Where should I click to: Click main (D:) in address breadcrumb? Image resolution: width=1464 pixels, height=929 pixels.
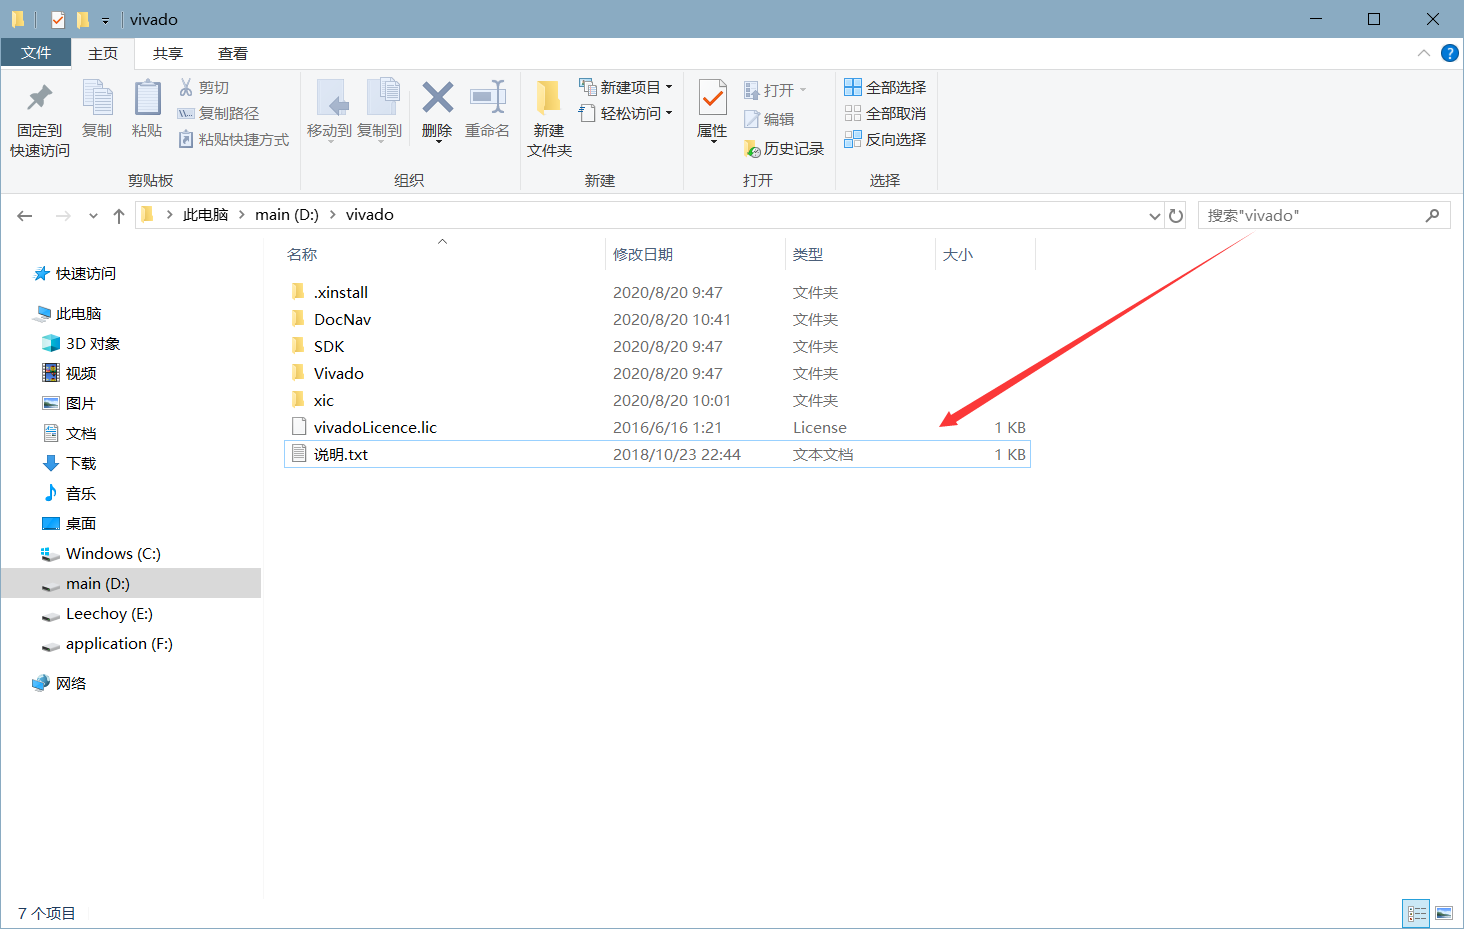pos(287,215)
